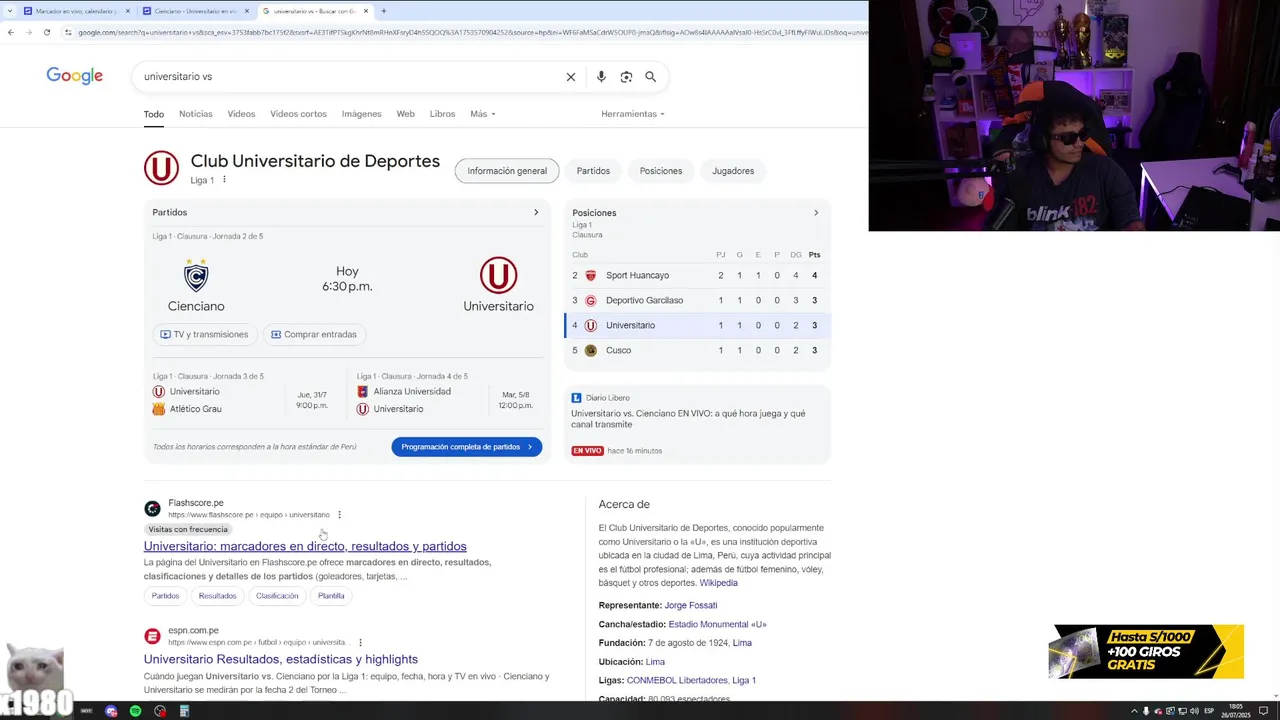Open Calculator from the taskbar
The image size is (1280, 720).
(x=184, y=711)
